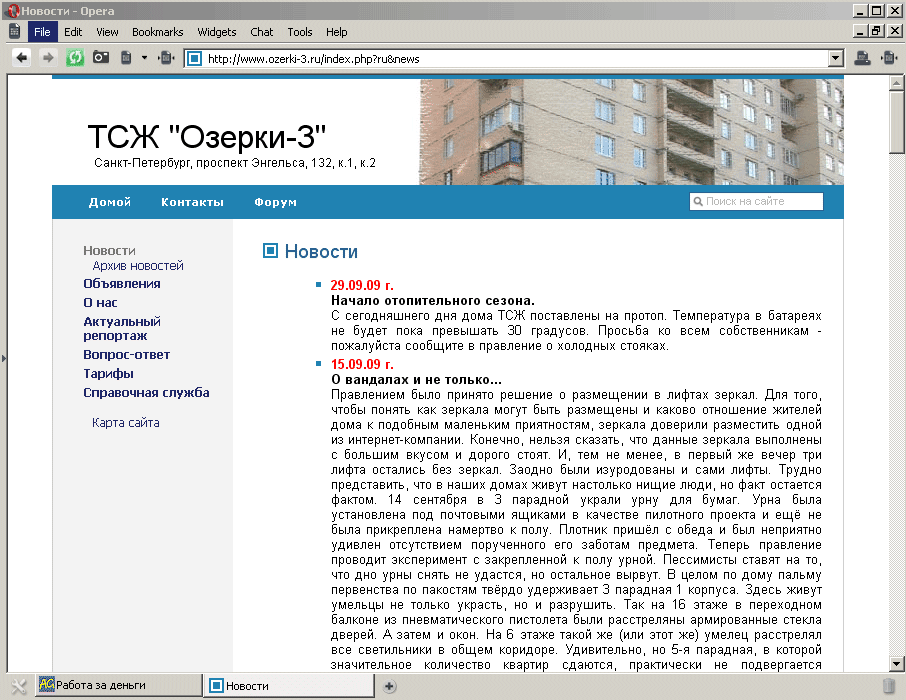Open the "Объявления" sidebar link
Image resolution: width=906 pixels, height=700 pixels.
point(122,283)
